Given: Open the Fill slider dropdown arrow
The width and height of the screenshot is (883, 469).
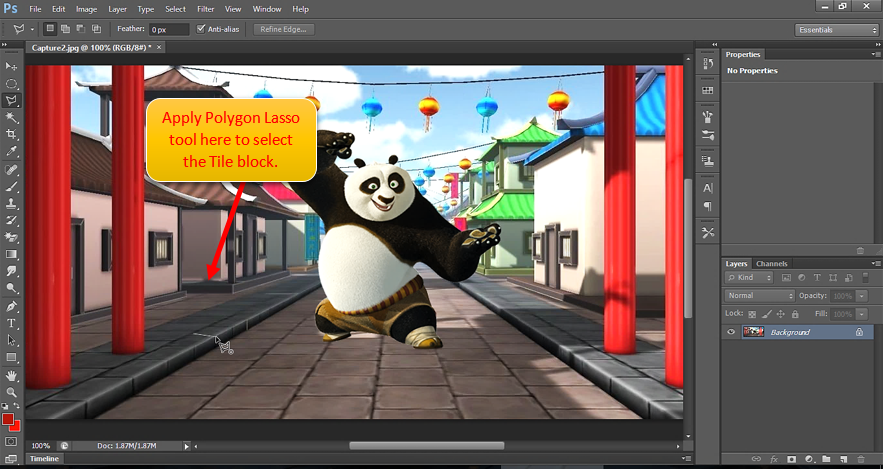Looking at the screenshot, I should click(862, 314).
